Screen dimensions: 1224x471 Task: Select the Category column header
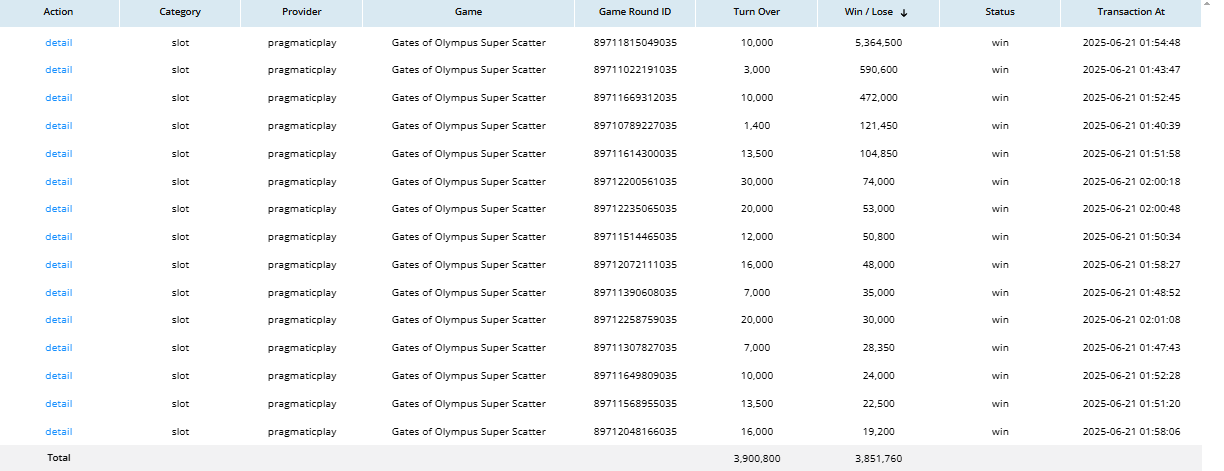[180, 12]
